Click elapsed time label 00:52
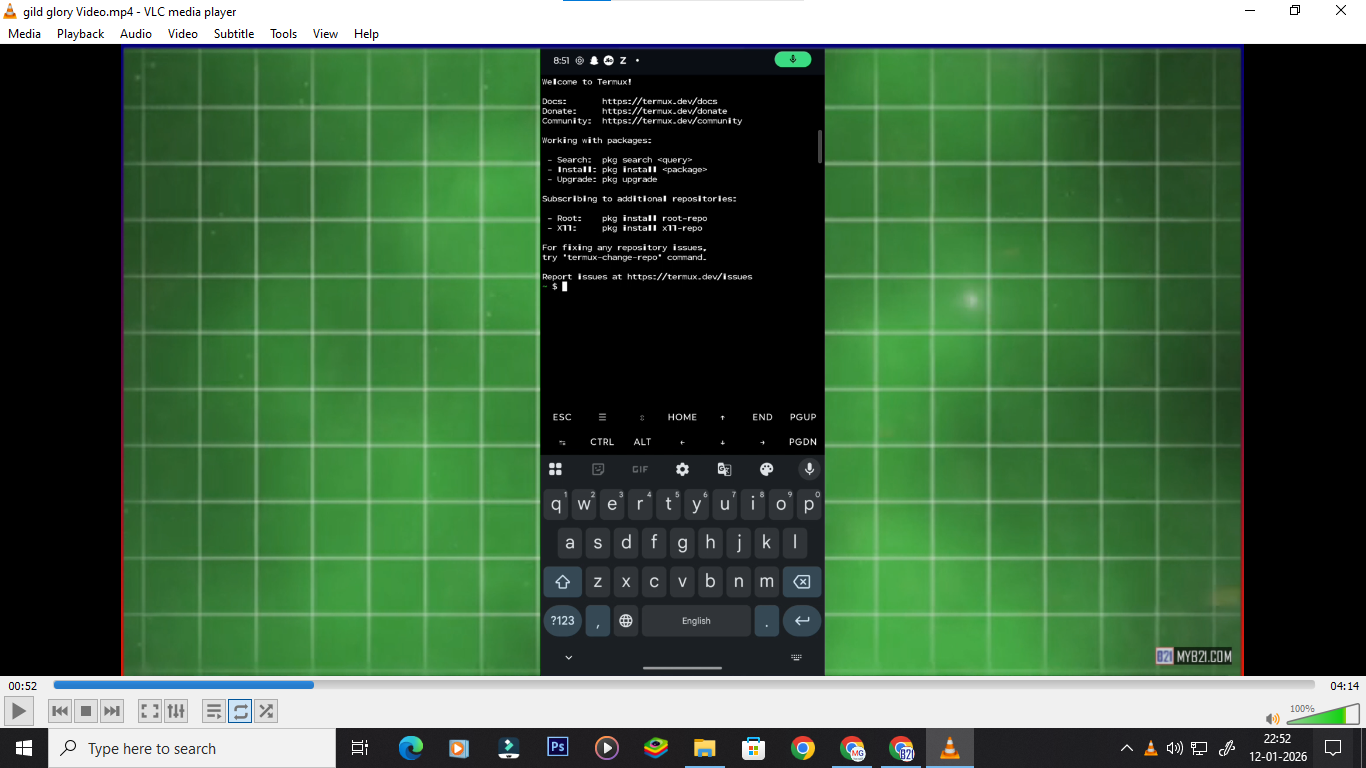1366x768 pixels. 23,686
